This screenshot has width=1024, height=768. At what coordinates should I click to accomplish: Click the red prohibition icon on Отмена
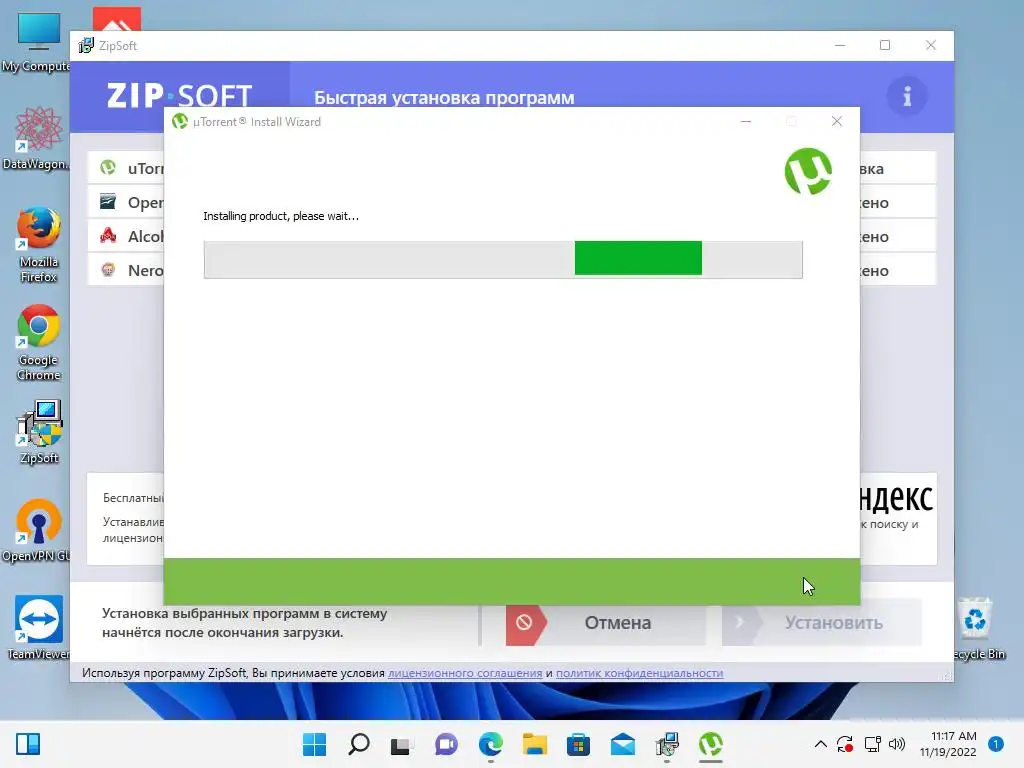524,622
